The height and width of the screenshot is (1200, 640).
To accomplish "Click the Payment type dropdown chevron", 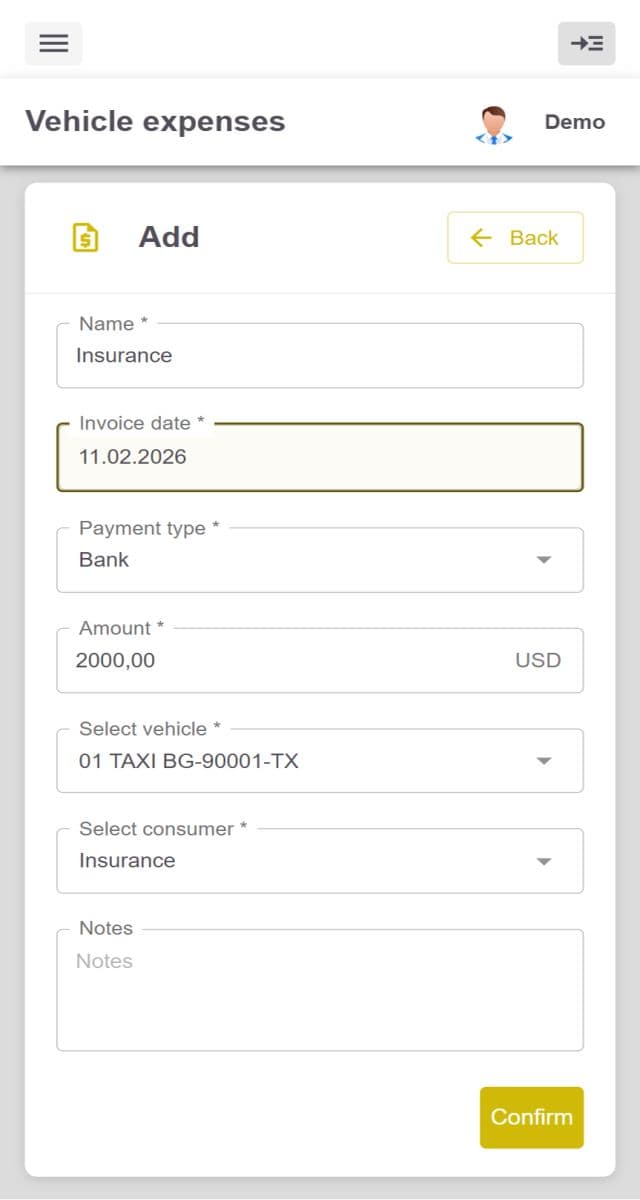I will coord(544,560).
